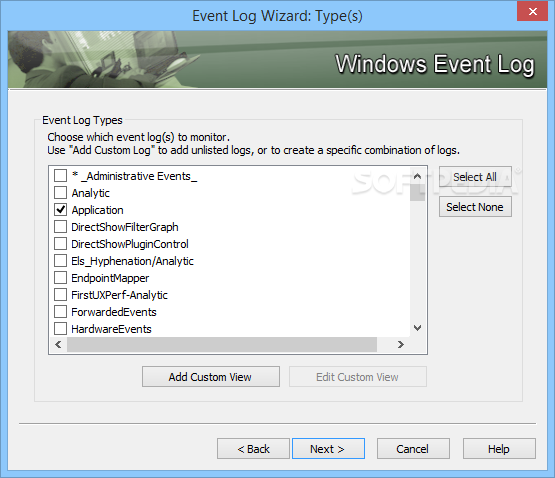
Task: Open Add Custom View
Action: (x=211, y=377)
